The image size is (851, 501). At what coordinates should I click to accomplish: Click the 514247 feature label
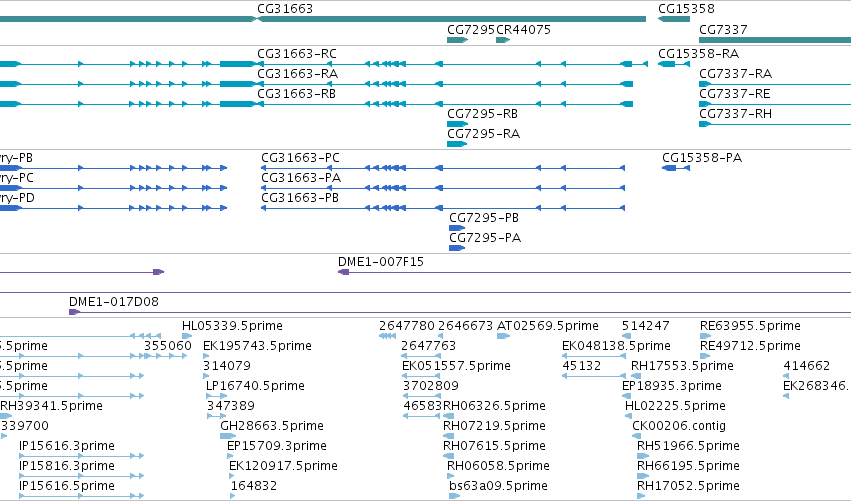646,326
